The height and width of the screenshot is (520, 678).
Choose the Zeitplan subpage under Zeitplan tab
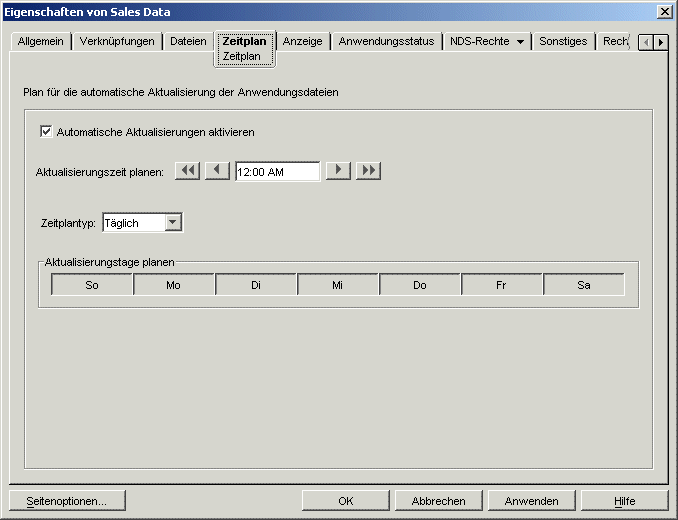[x=242, y=56]
